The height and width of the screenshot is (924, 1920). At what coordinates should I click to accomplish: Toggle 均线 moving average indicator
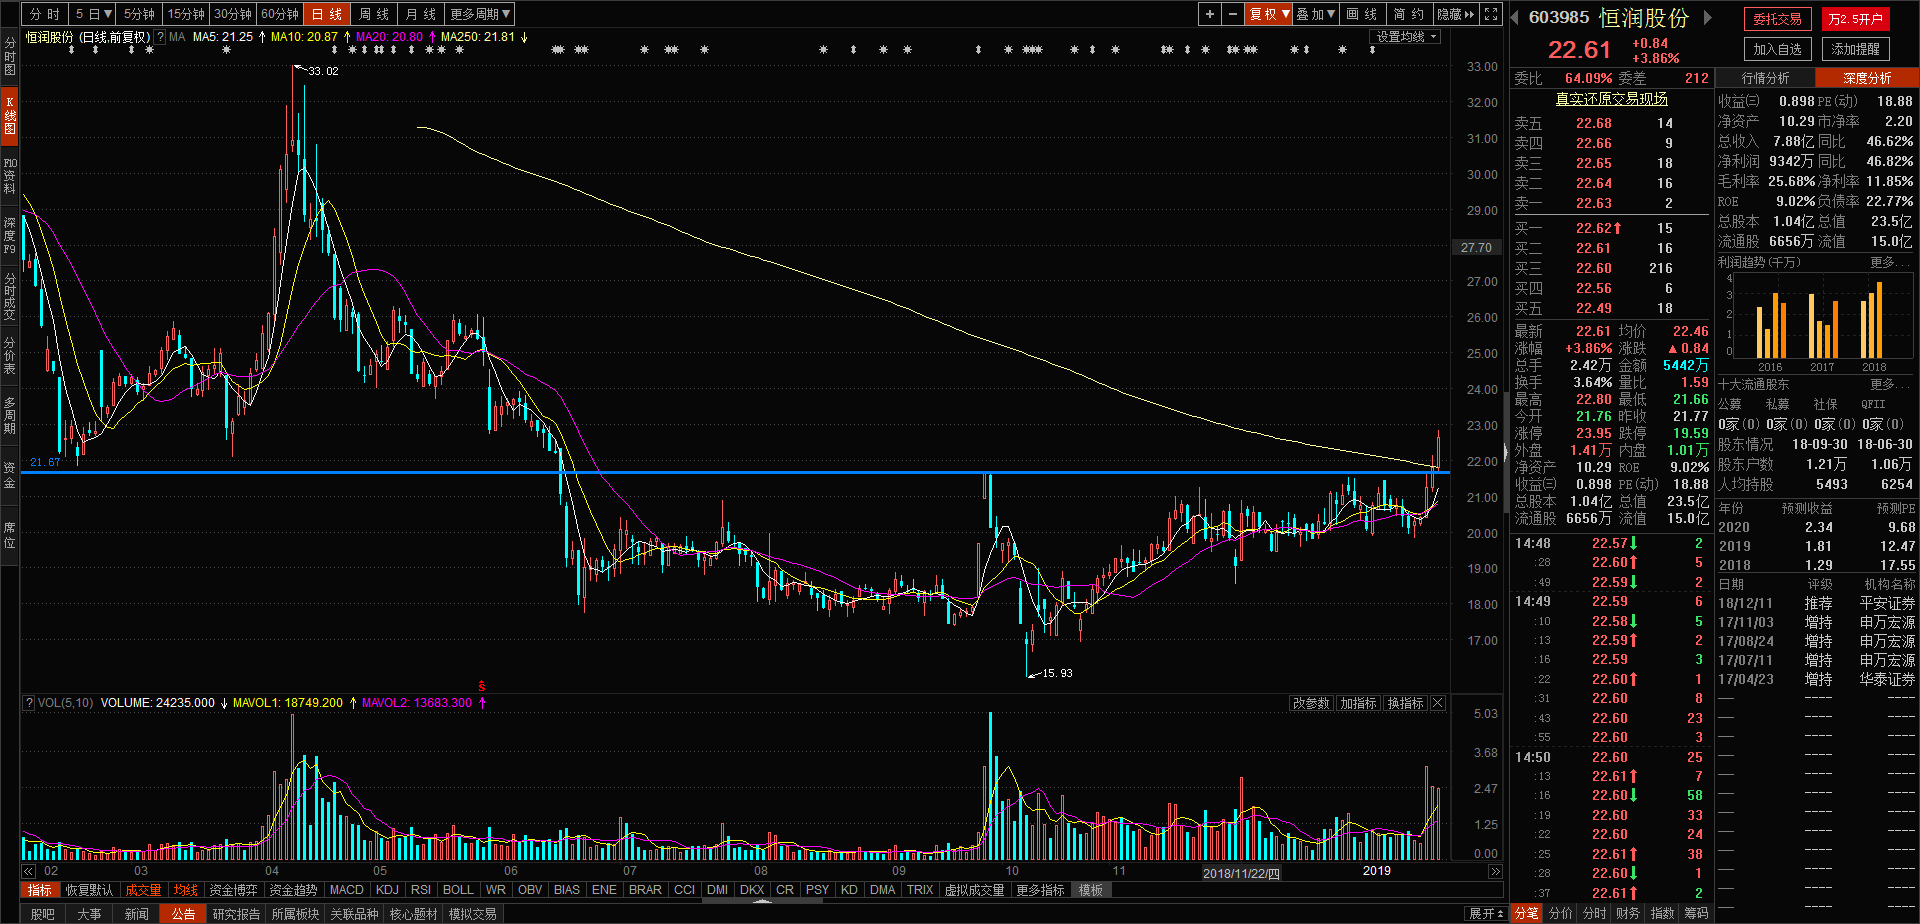pyautogui.click(x=186, y=890)
